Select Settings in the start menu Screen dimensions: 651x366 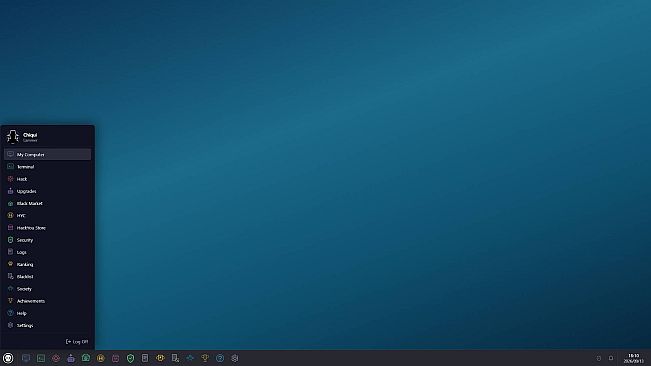[47, 325]
